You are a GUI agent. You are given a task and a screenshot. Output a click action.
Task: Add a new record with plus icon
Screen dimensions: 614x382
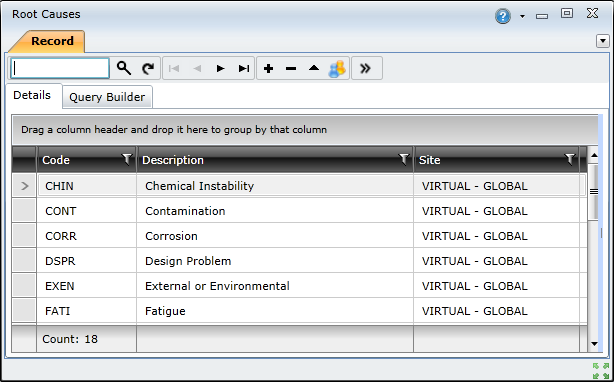tap(268, 69)
